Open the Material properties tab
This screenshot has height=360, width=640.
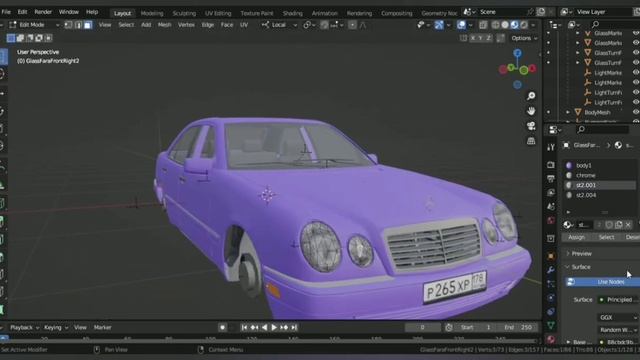pos(551,339)
